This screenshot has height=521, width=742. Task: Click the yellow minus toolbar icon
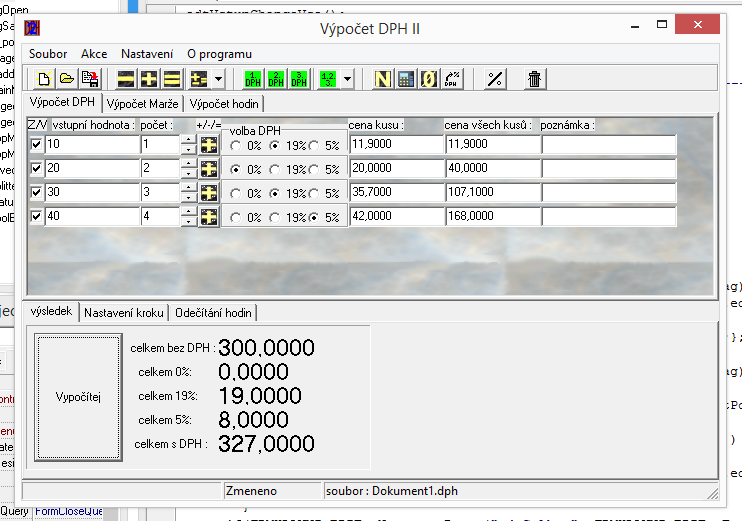point(126,79)
